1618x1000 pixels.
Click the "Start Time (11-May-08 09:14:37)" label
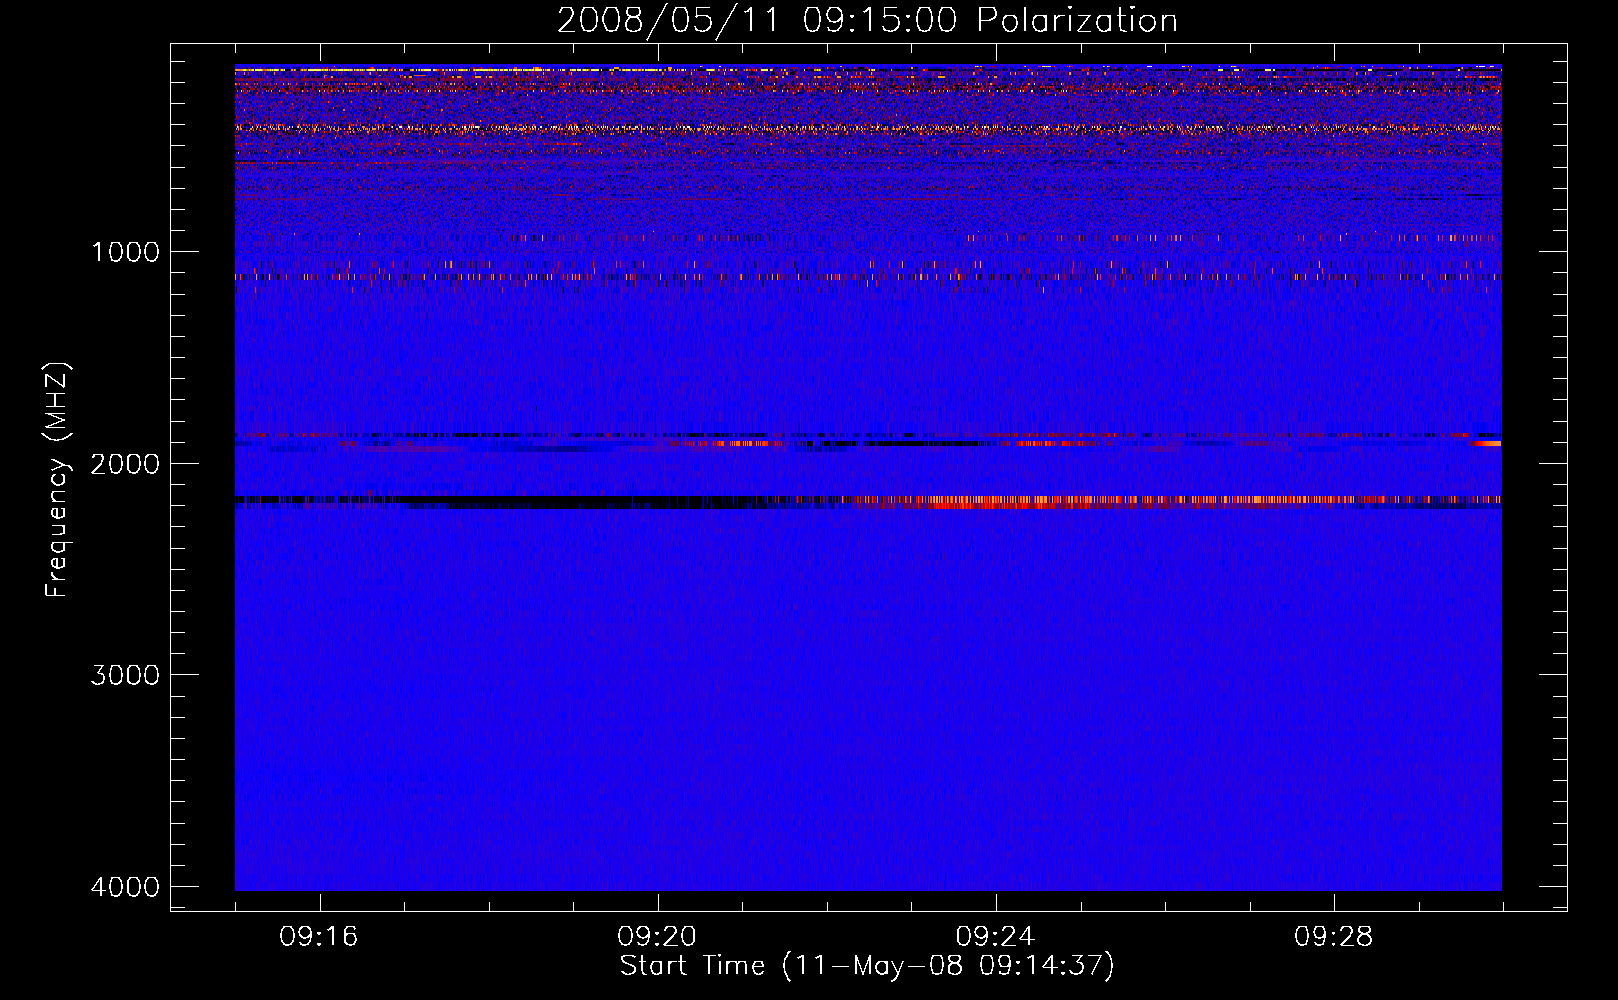tap(867, 966)
